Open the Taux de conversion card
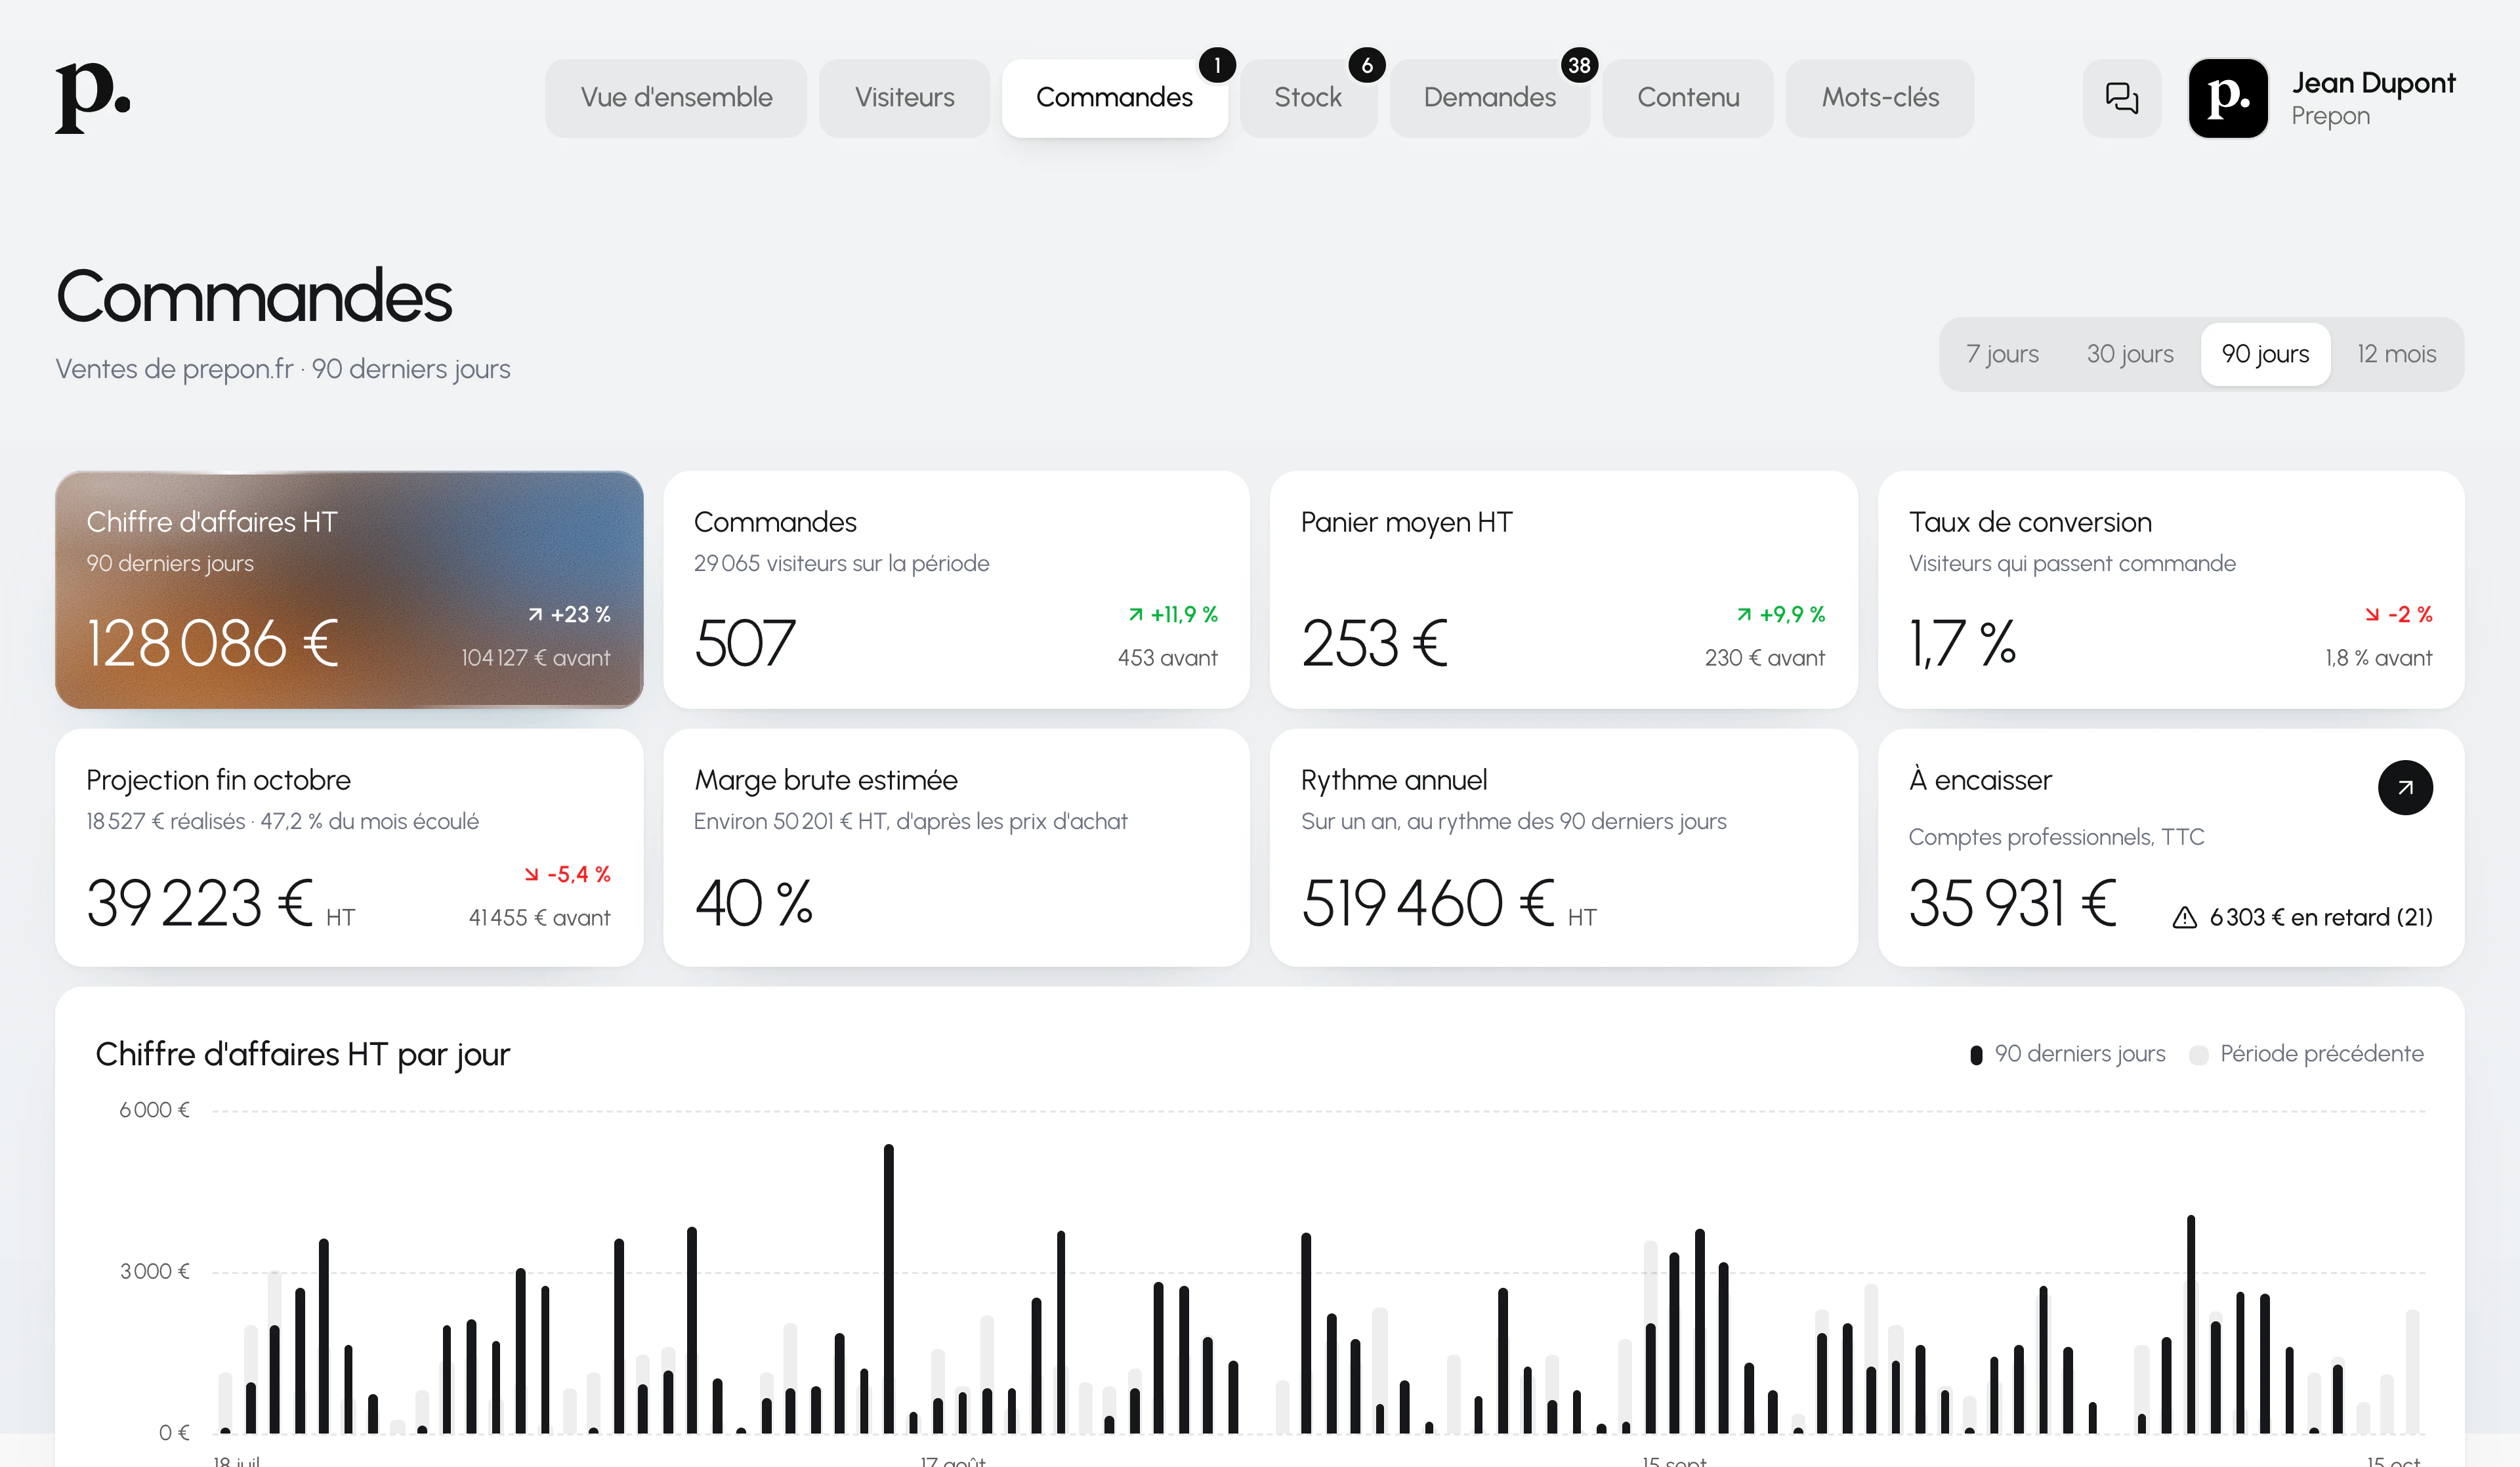This screenshot has height=1467, width=2520. (2171, 590)
